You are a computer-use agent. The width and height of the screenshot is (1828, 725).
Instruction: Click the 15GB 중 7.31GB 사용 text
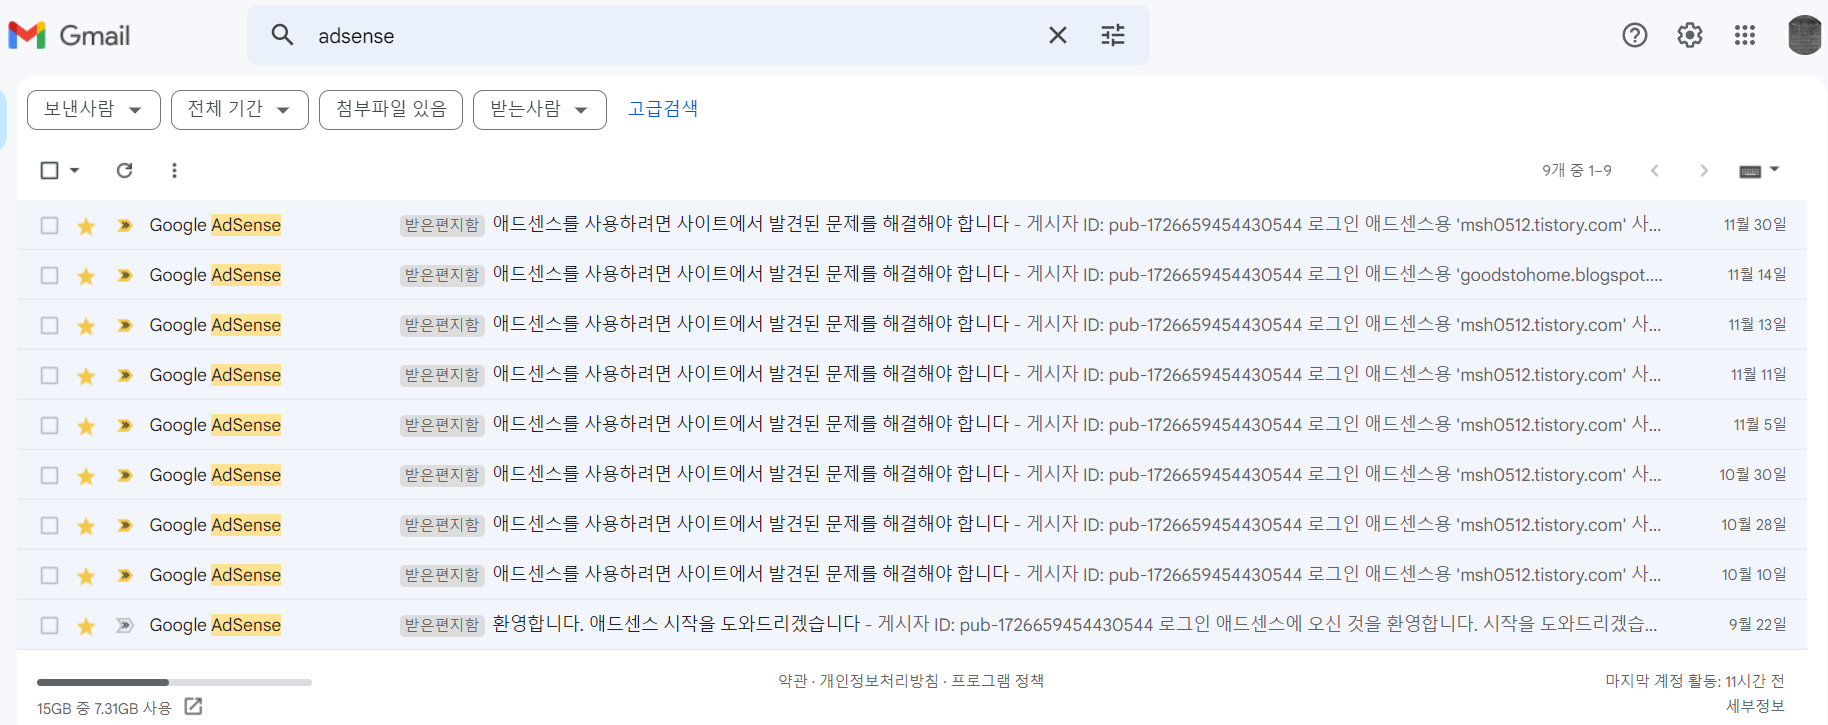click(104, 708)
